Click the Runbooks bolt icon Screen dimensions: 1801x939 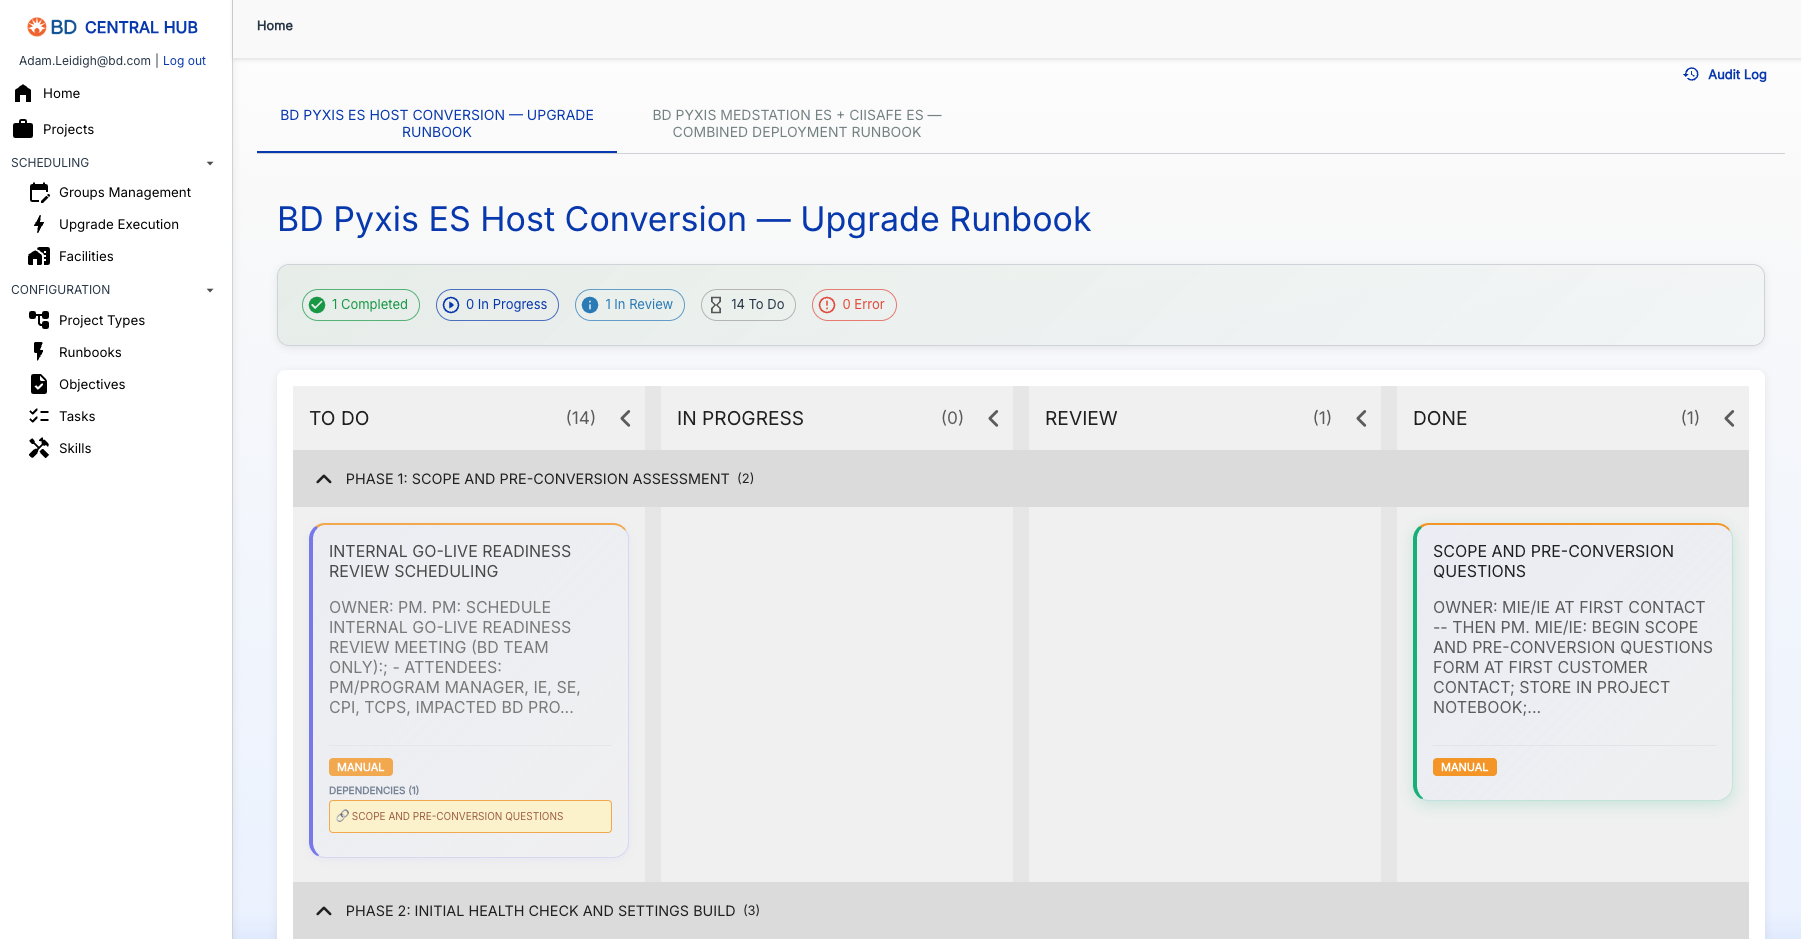pos(39,352)
